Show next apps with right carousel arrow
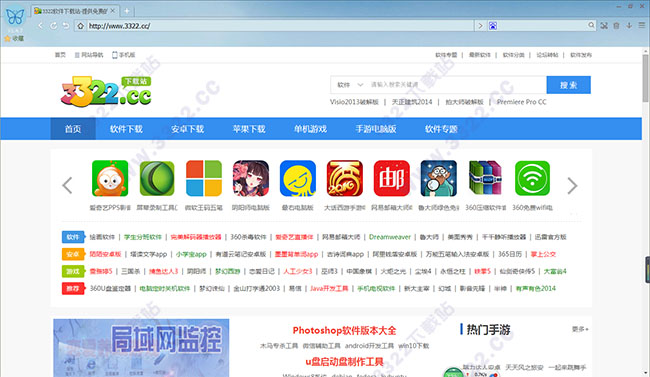This screenshot has height=377, width=650. tap(572, 185)
